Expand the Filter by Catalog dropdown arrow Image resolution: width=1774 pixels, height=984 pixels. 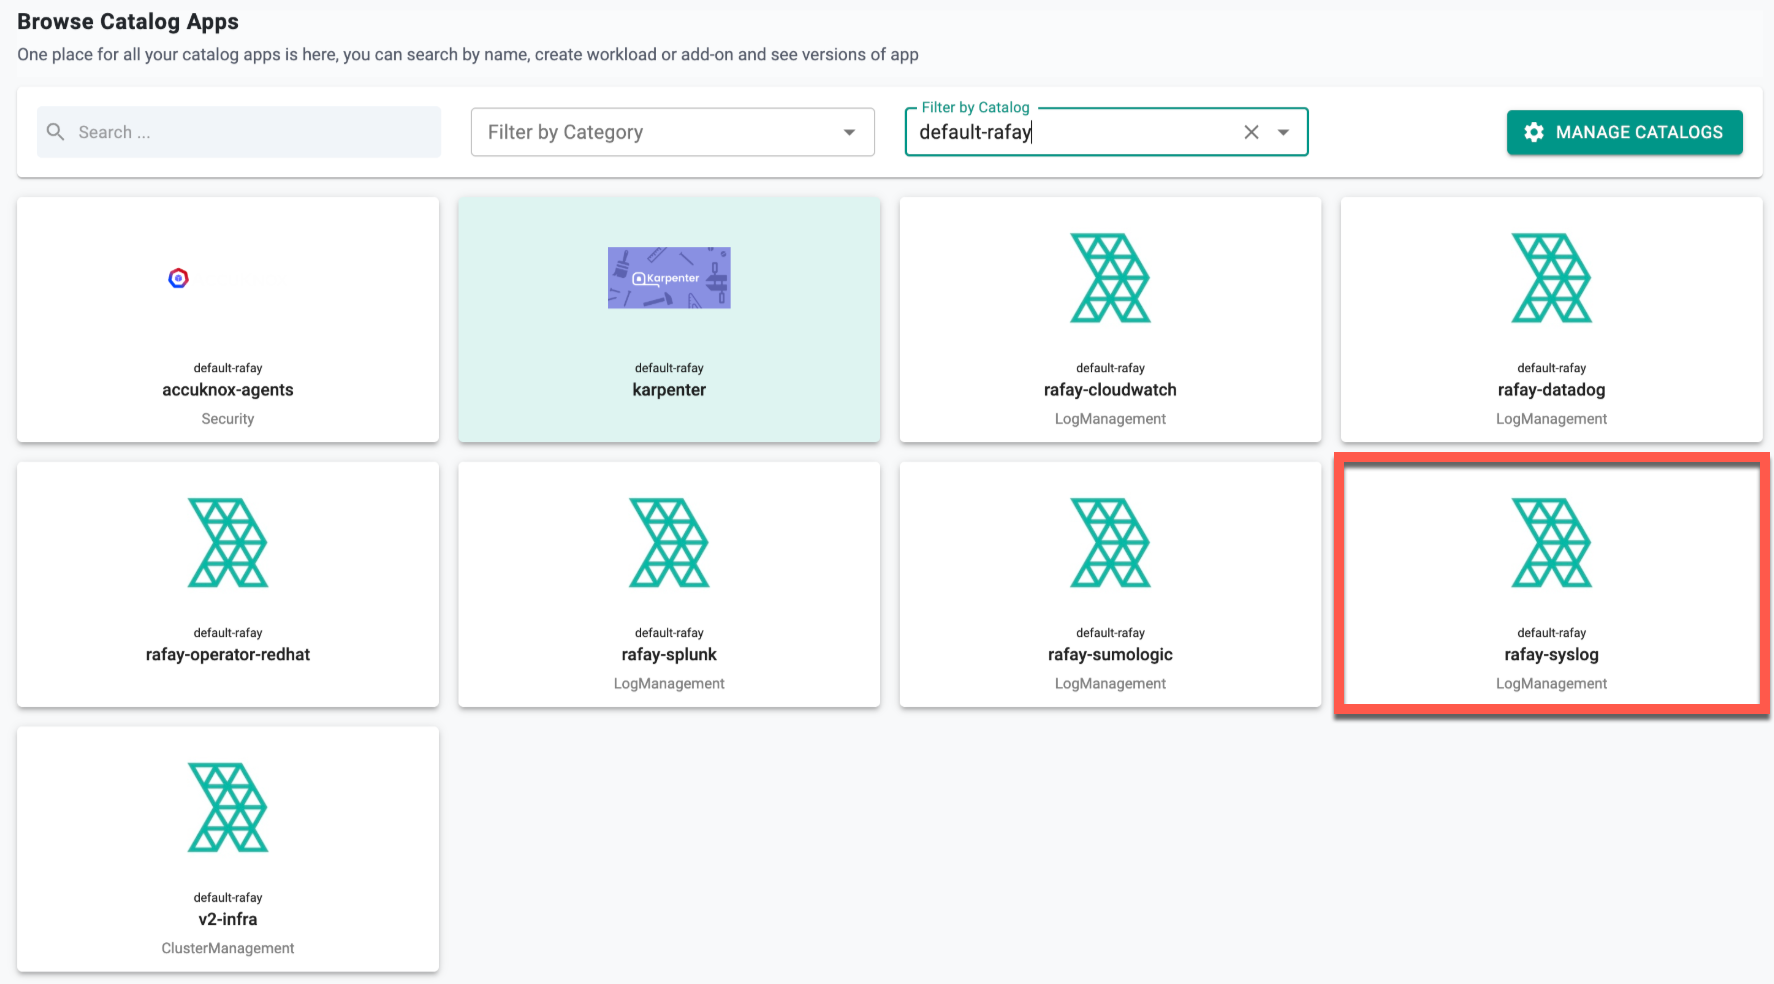(x=1284, y=131)
